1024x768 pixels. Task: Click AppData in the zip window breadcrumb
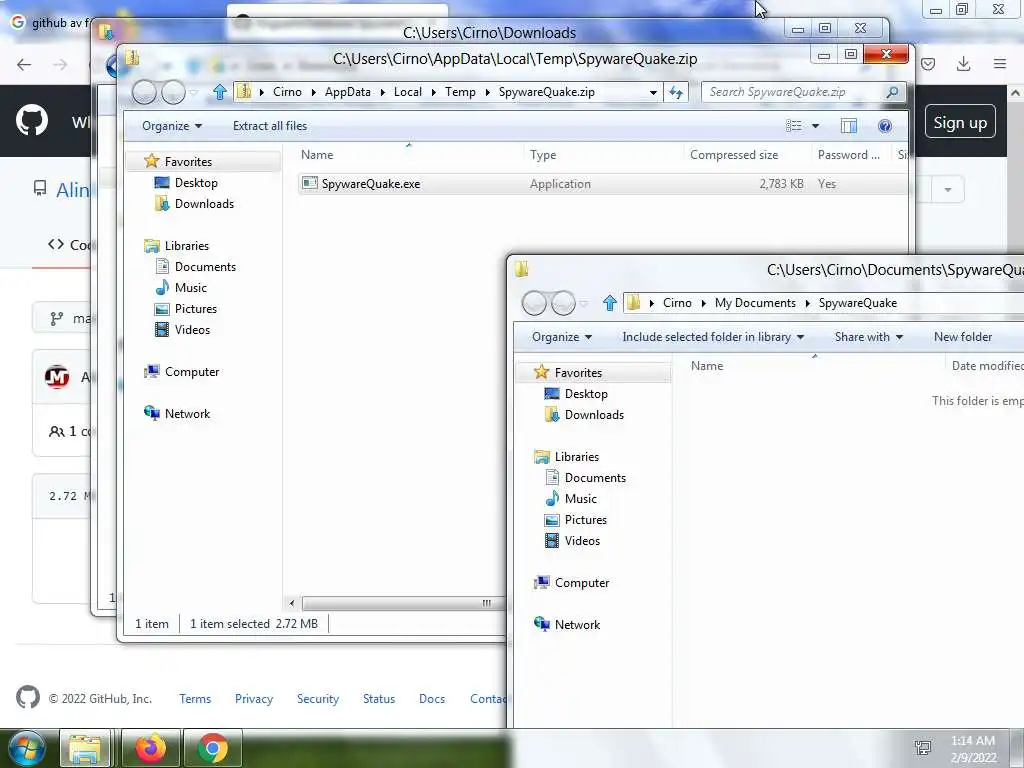tap(347, 92)
